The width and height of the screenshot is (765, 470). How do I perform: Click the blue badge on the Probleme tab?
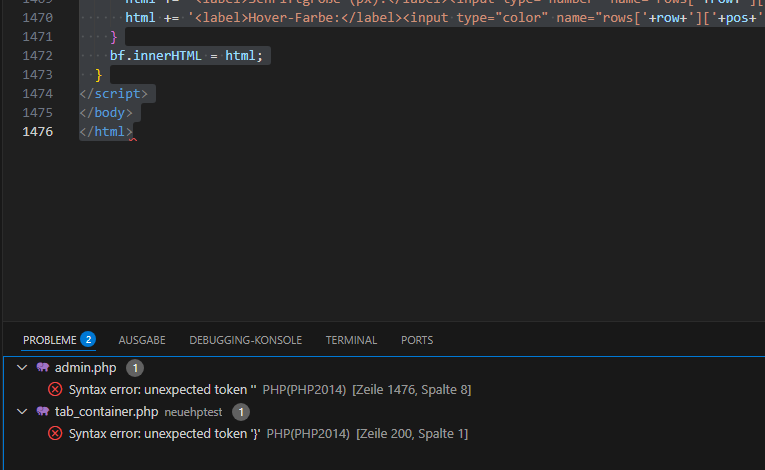click(x=88, y=340)
